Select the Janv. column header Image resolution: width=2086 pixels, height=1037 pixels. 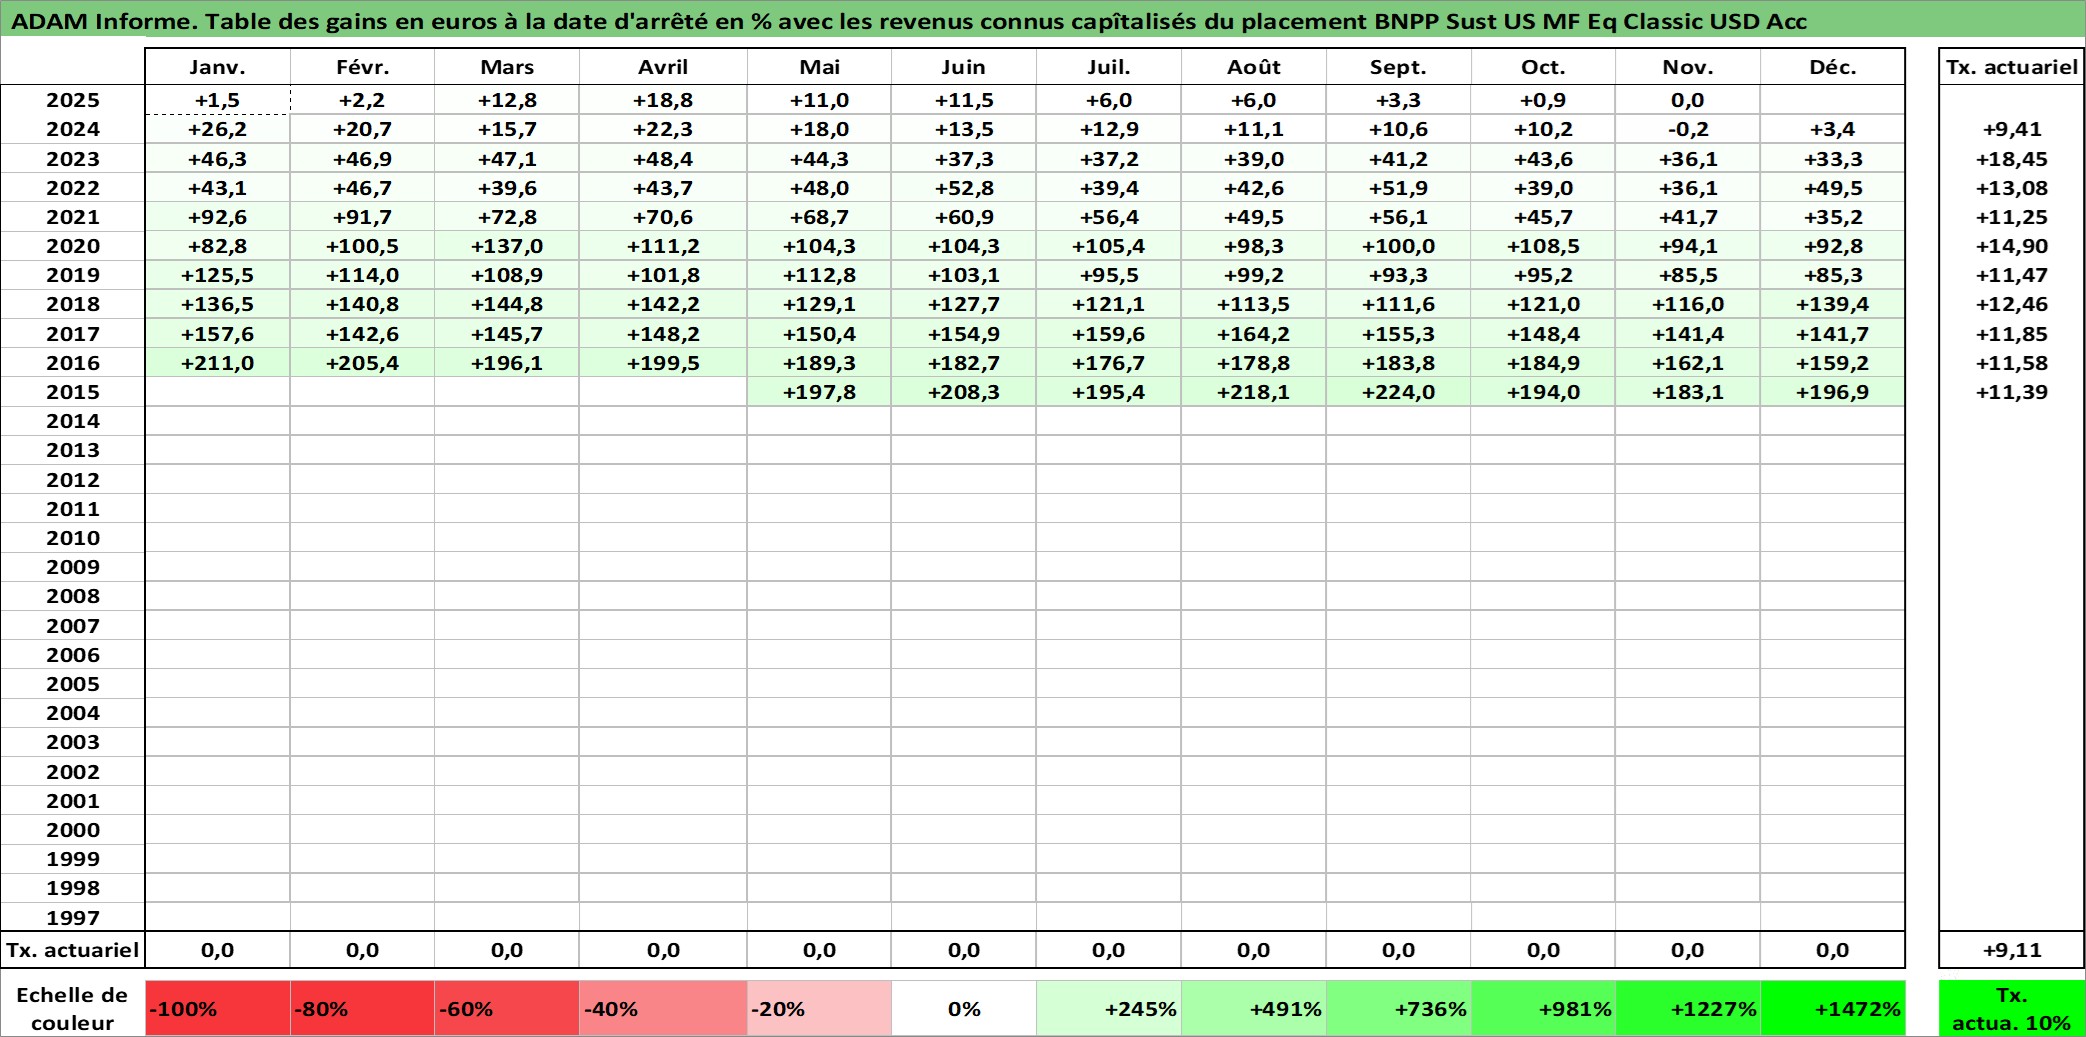(217, 67)
